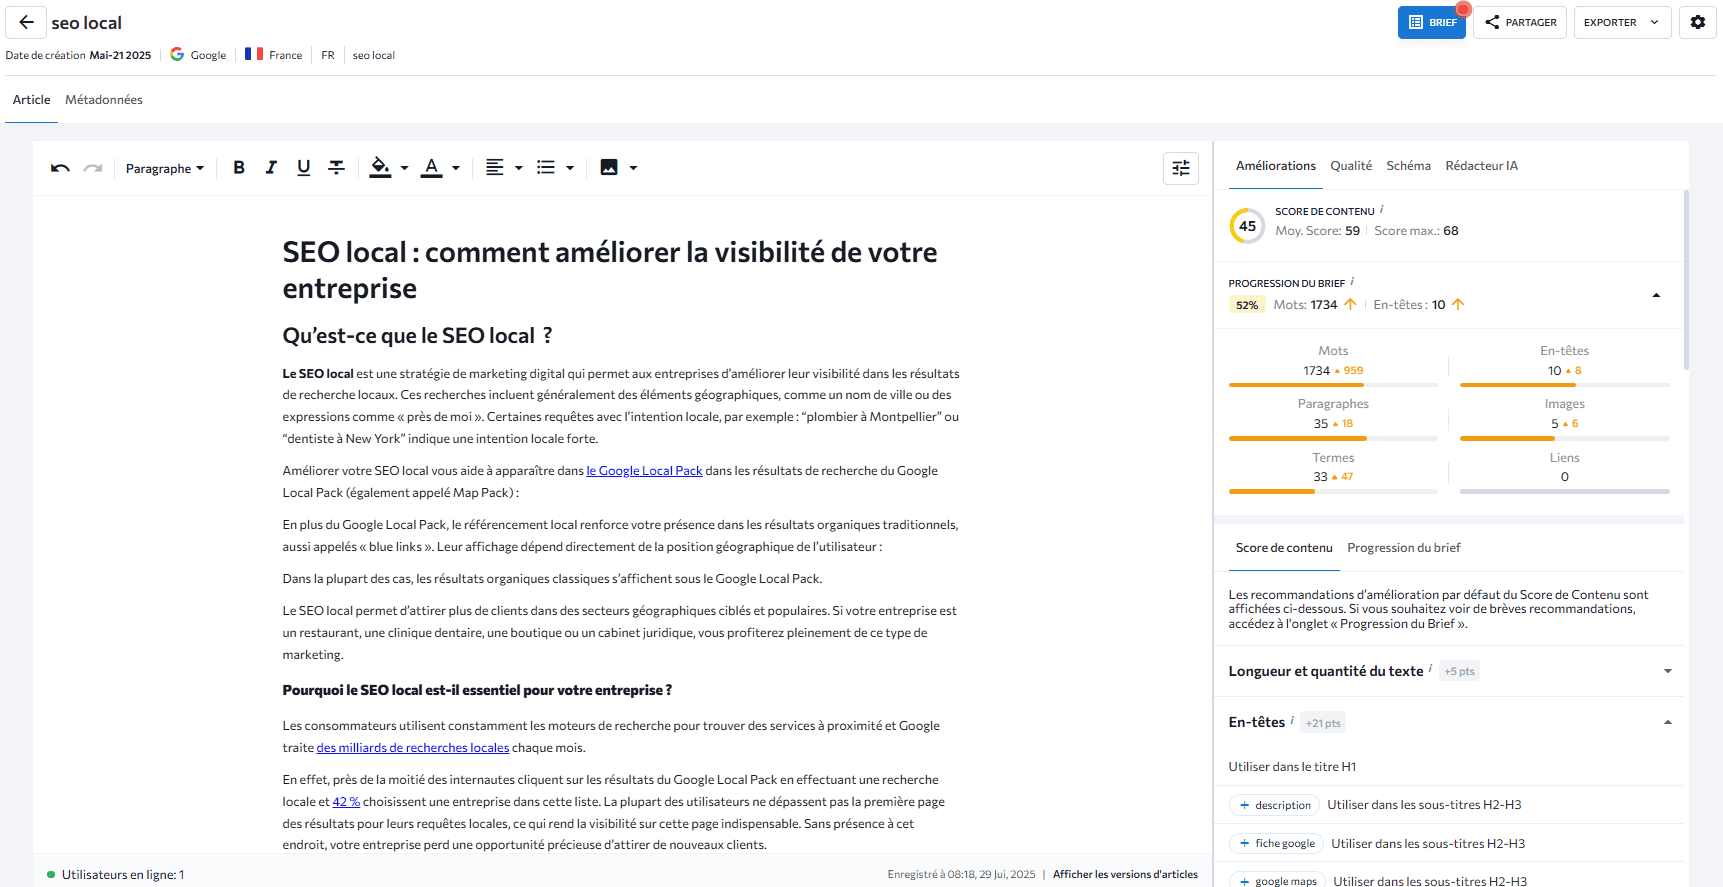Select the highlight fill color tool
This screenshot has height=887, width=1723.
click(380, 168)
